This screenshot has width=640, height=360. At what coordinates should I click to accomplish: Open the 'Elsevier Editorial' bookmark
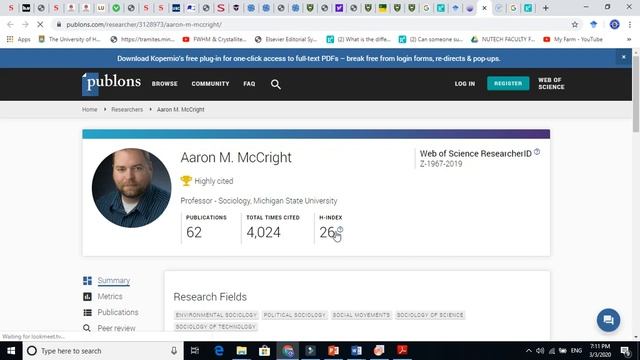pyautogui.click(x=286, y=39)
